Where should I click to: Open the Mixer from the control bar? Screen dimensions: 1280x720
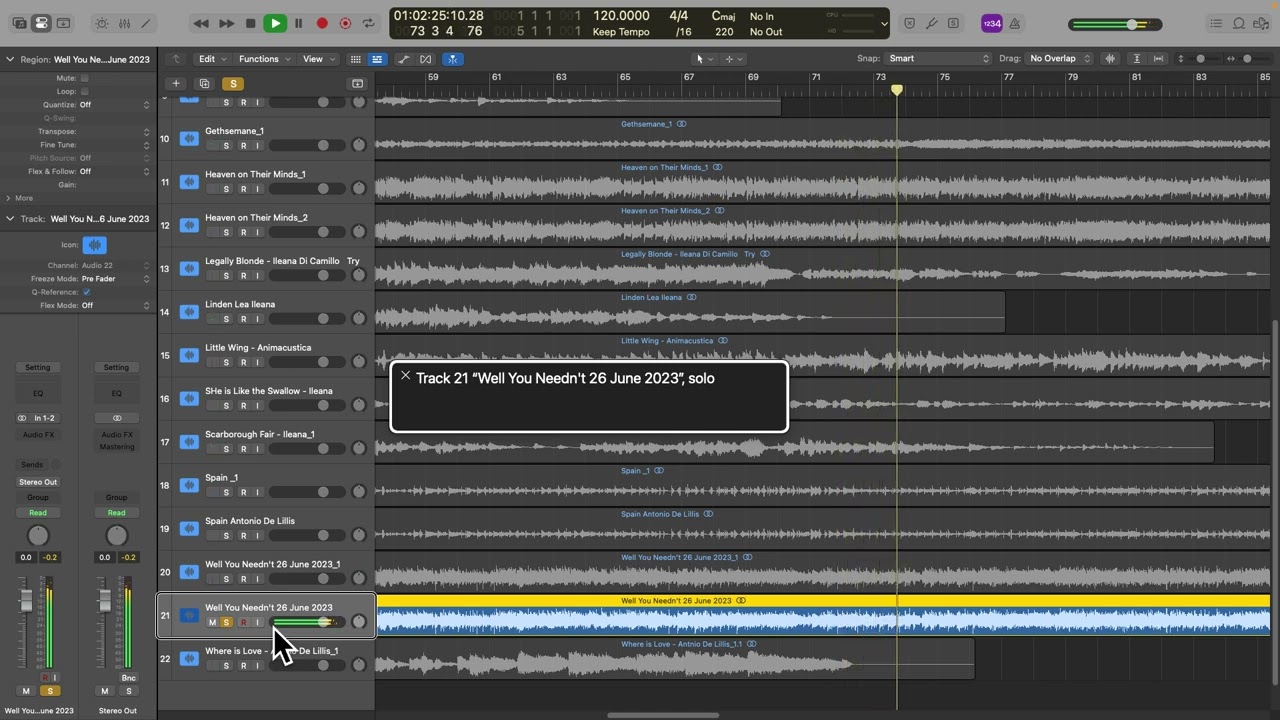pos(124,23)
